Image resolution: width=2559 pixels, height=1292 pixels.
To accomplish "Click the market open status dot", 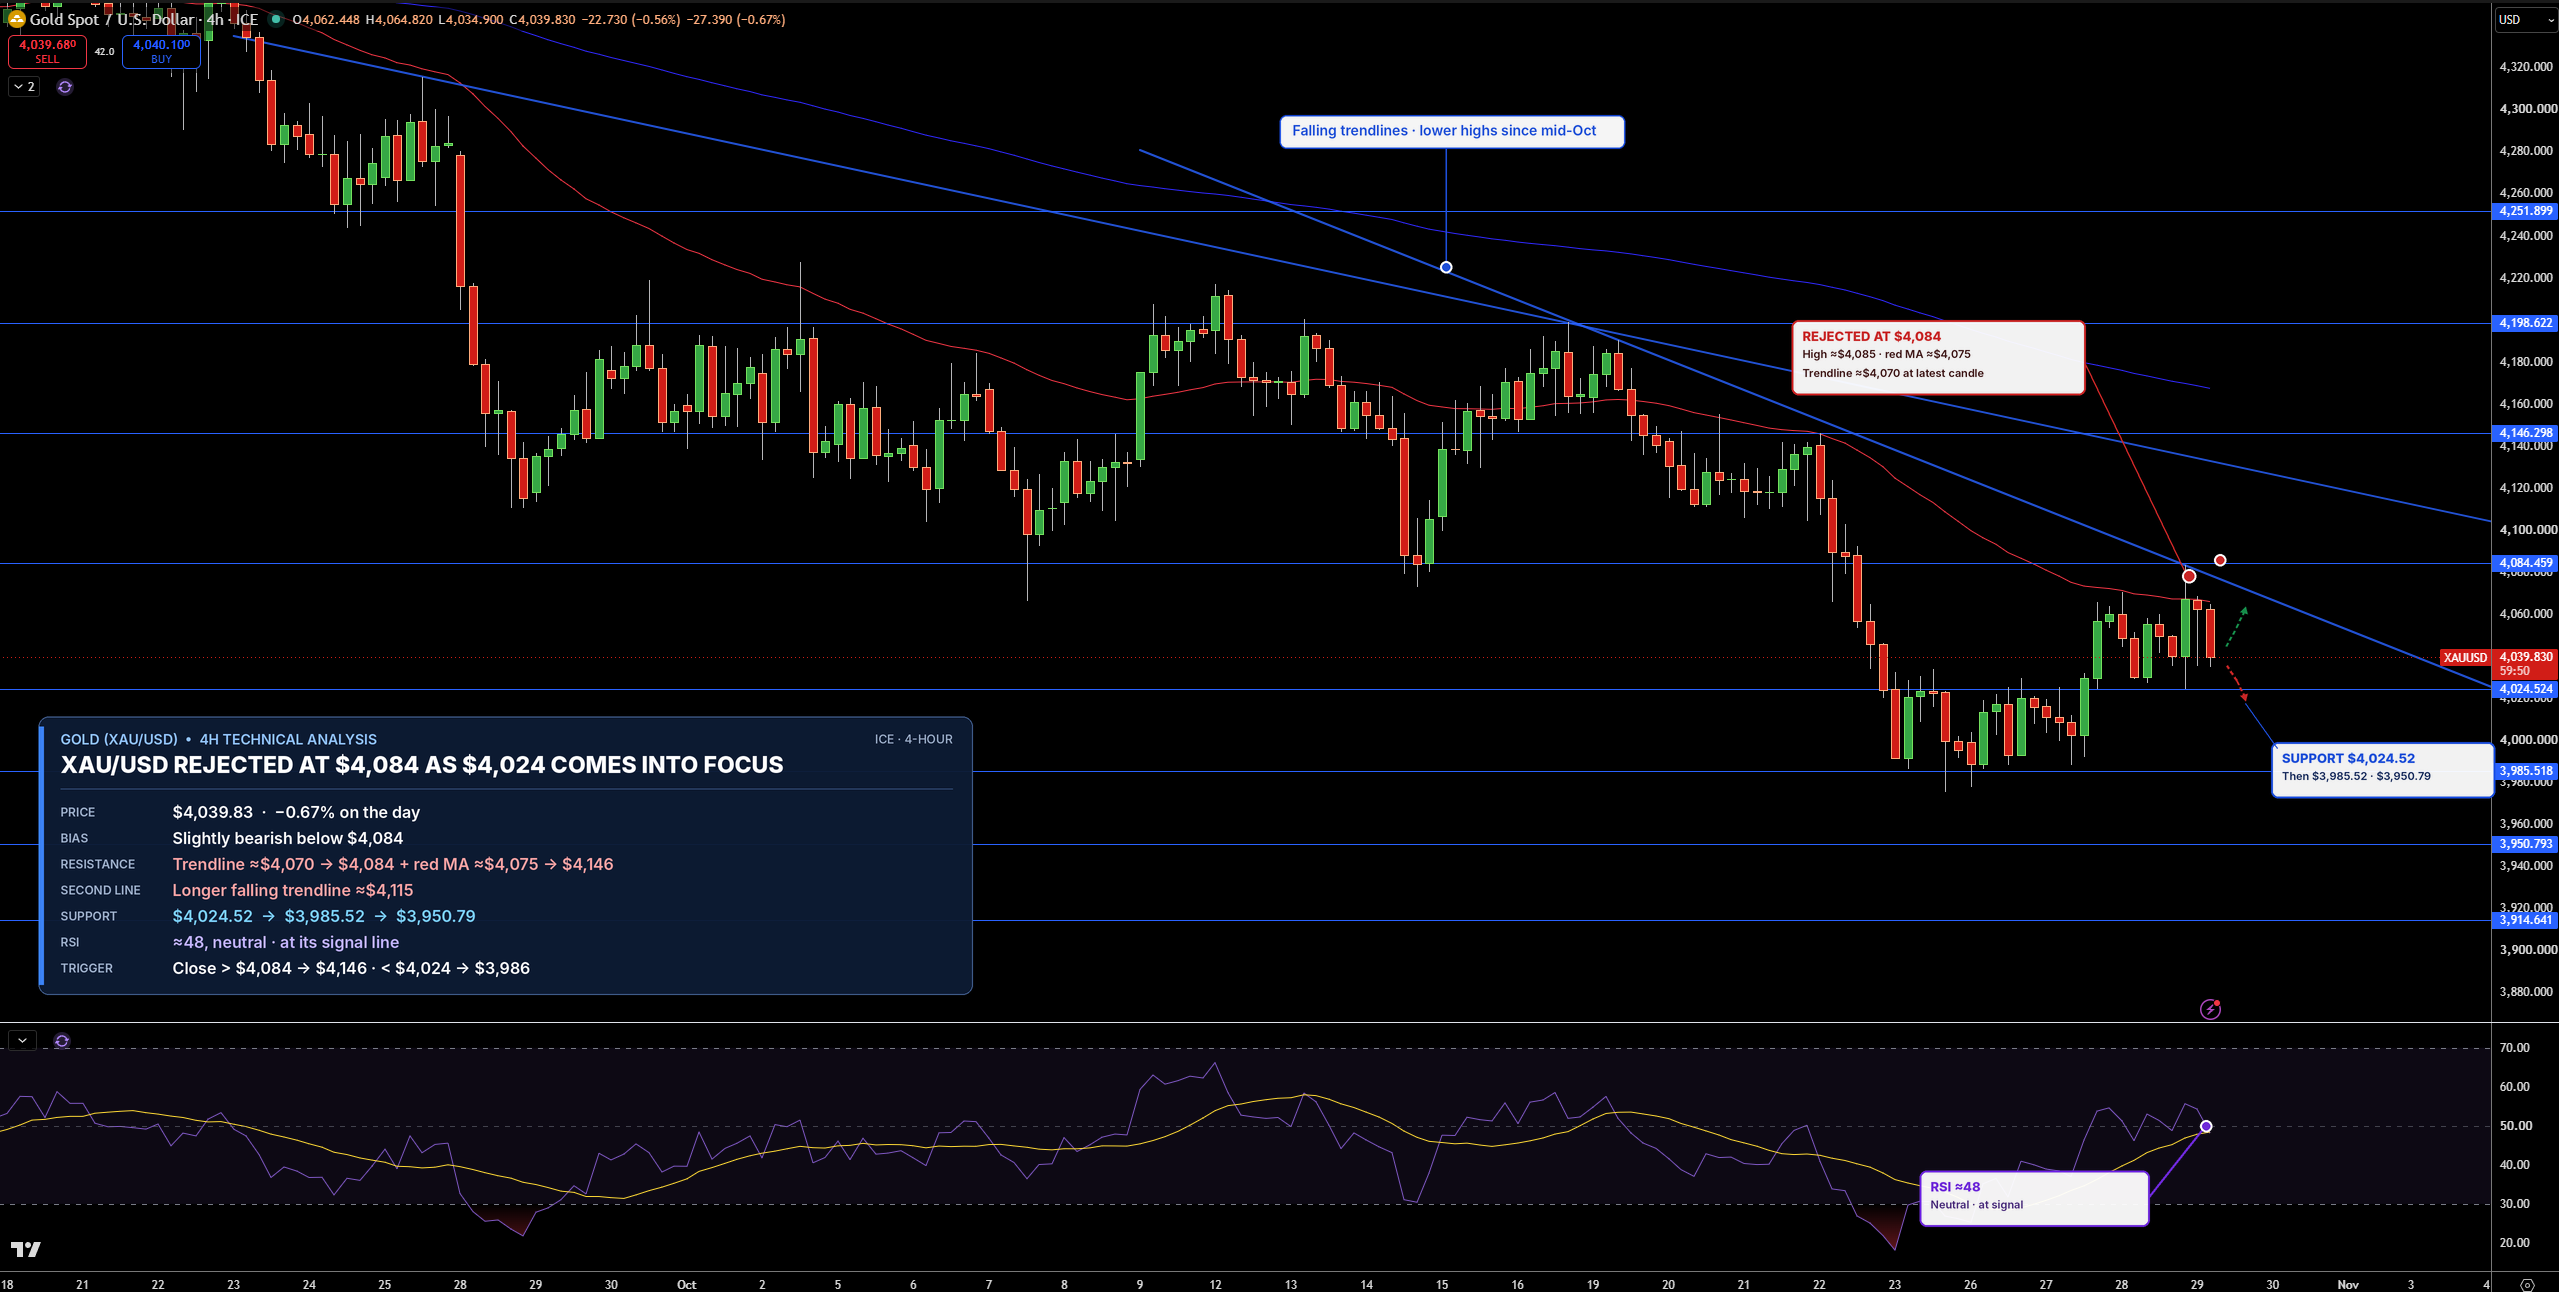I will tap(276, 19).
